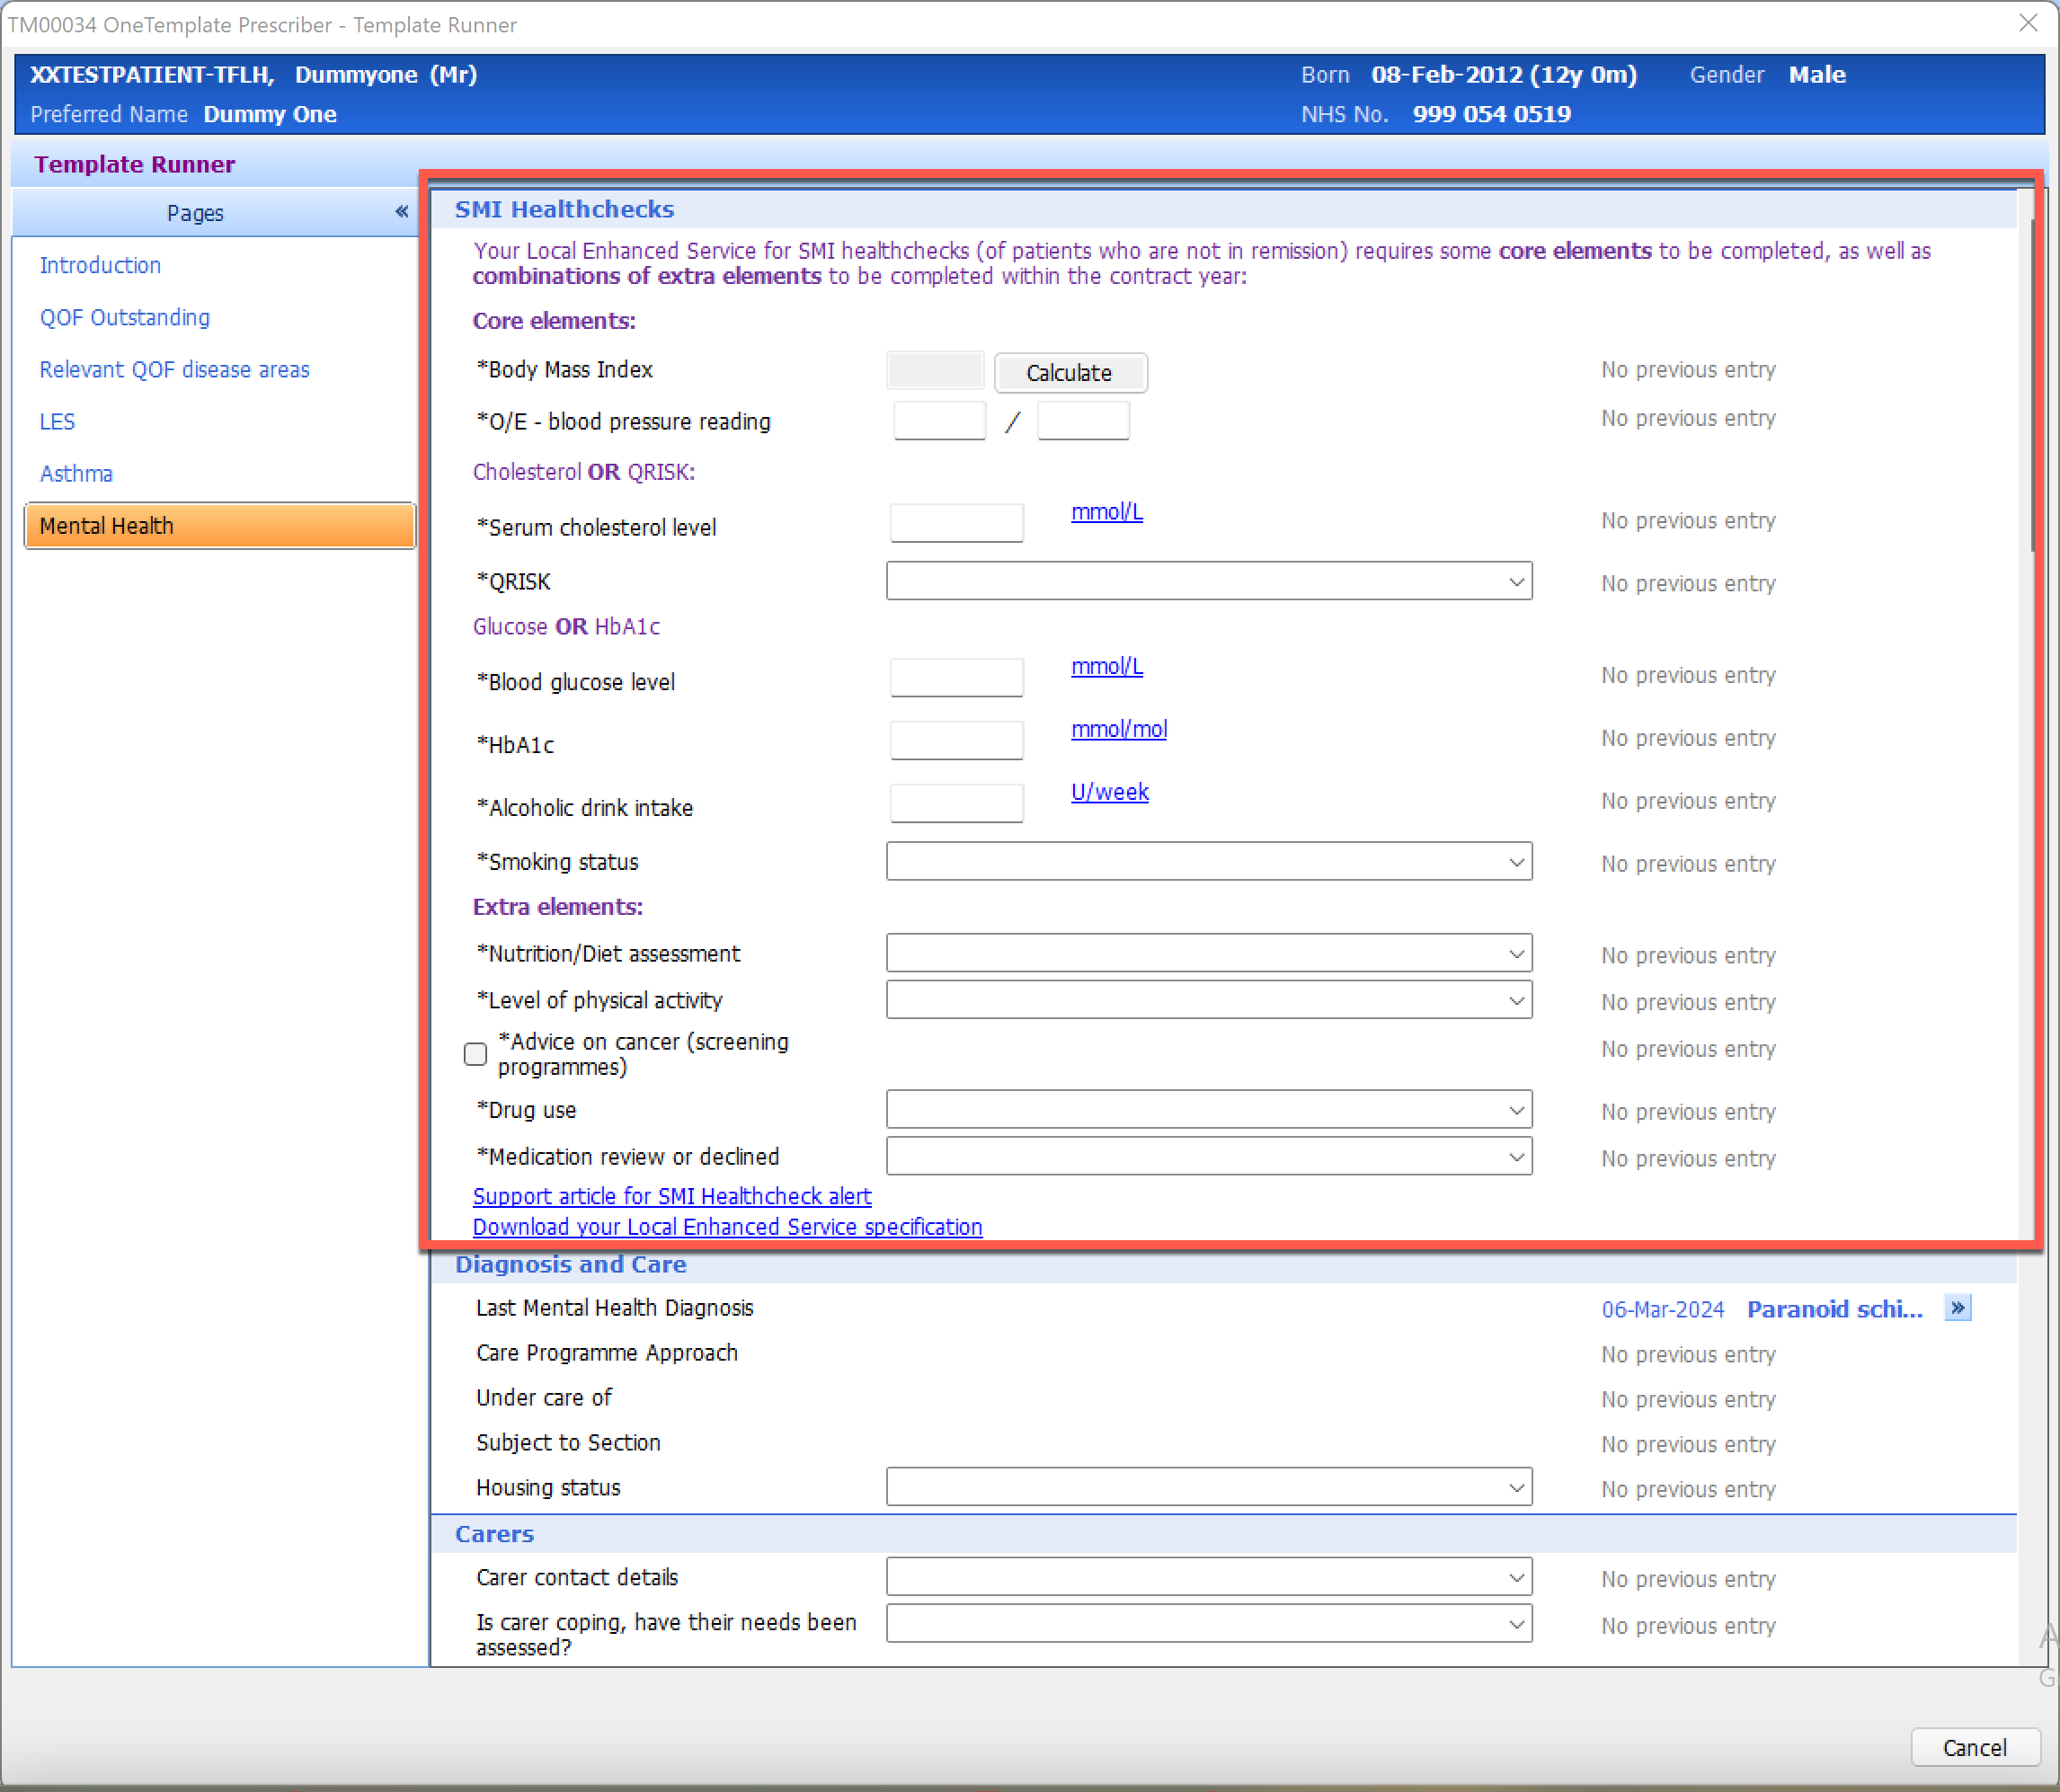2060x1792 pixels.
Task: Tick Advice on cancer screening programmes checkbox
Action: tap(476, 1054)
